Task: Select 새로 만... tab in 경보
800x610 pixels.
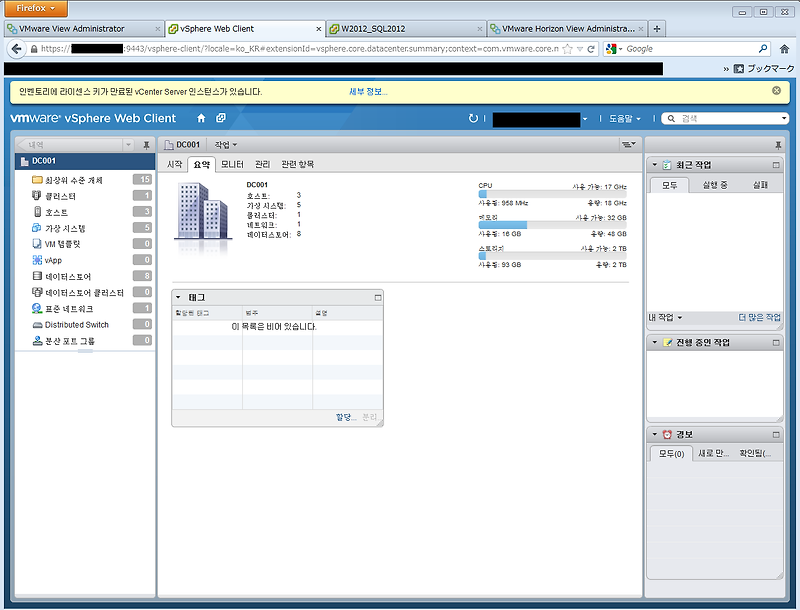Action: 713,453
